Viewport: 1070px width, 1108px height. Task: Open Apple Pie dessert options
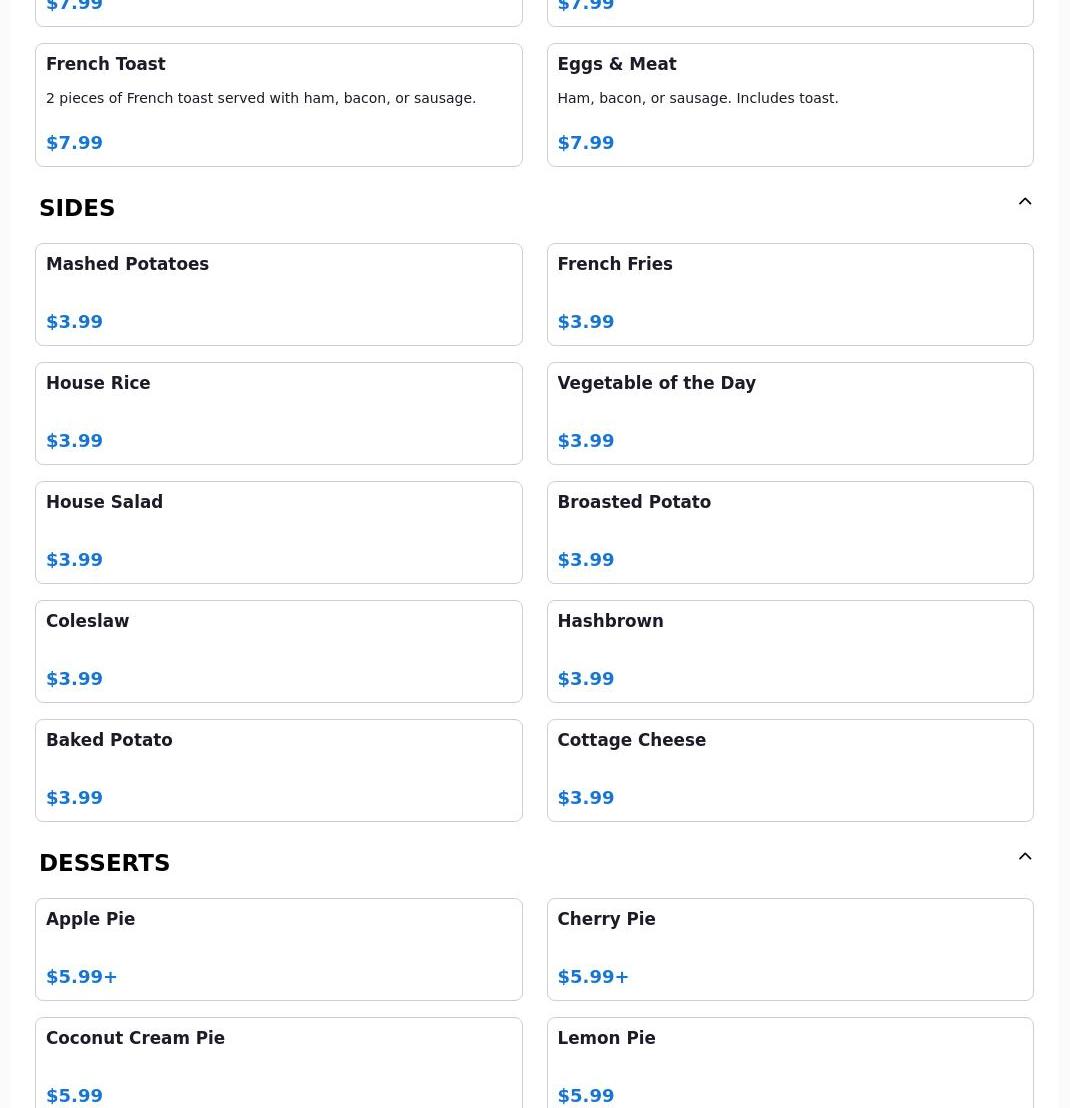coord(278,949)
